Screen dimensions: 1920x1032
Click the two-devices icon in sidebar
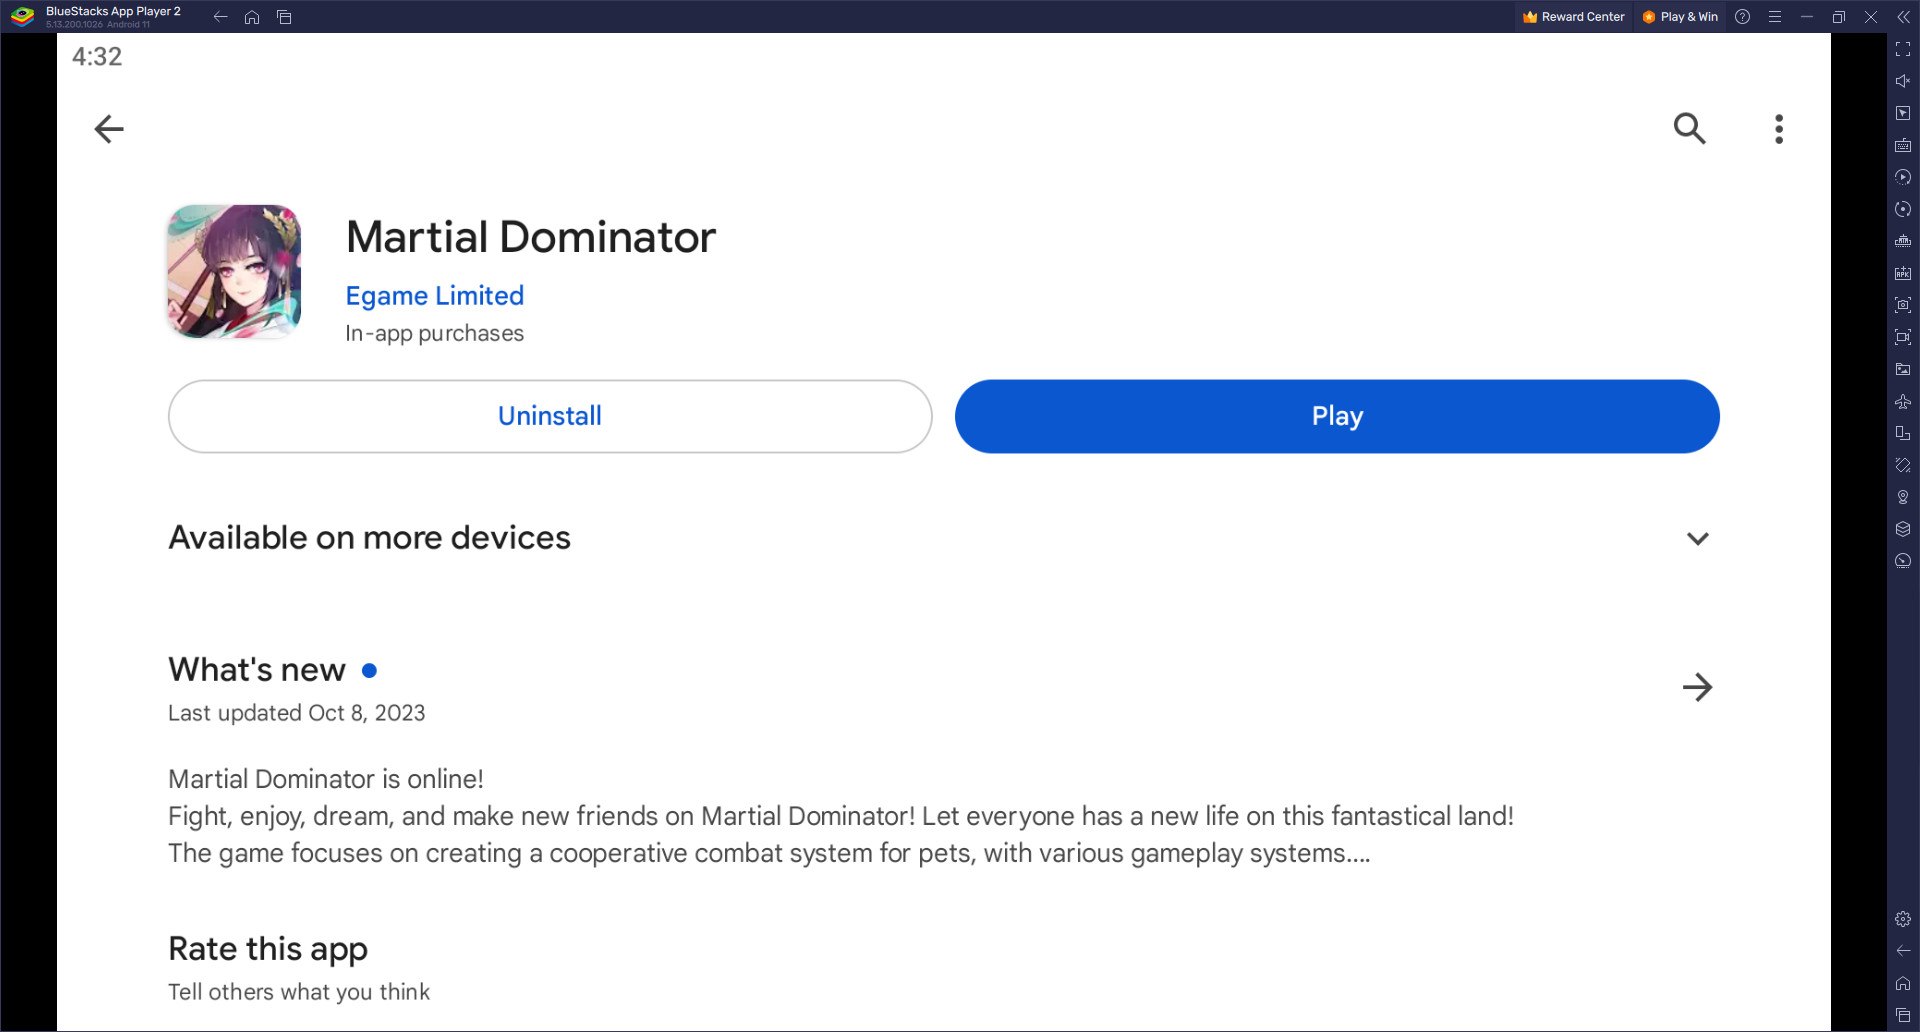1903,433
